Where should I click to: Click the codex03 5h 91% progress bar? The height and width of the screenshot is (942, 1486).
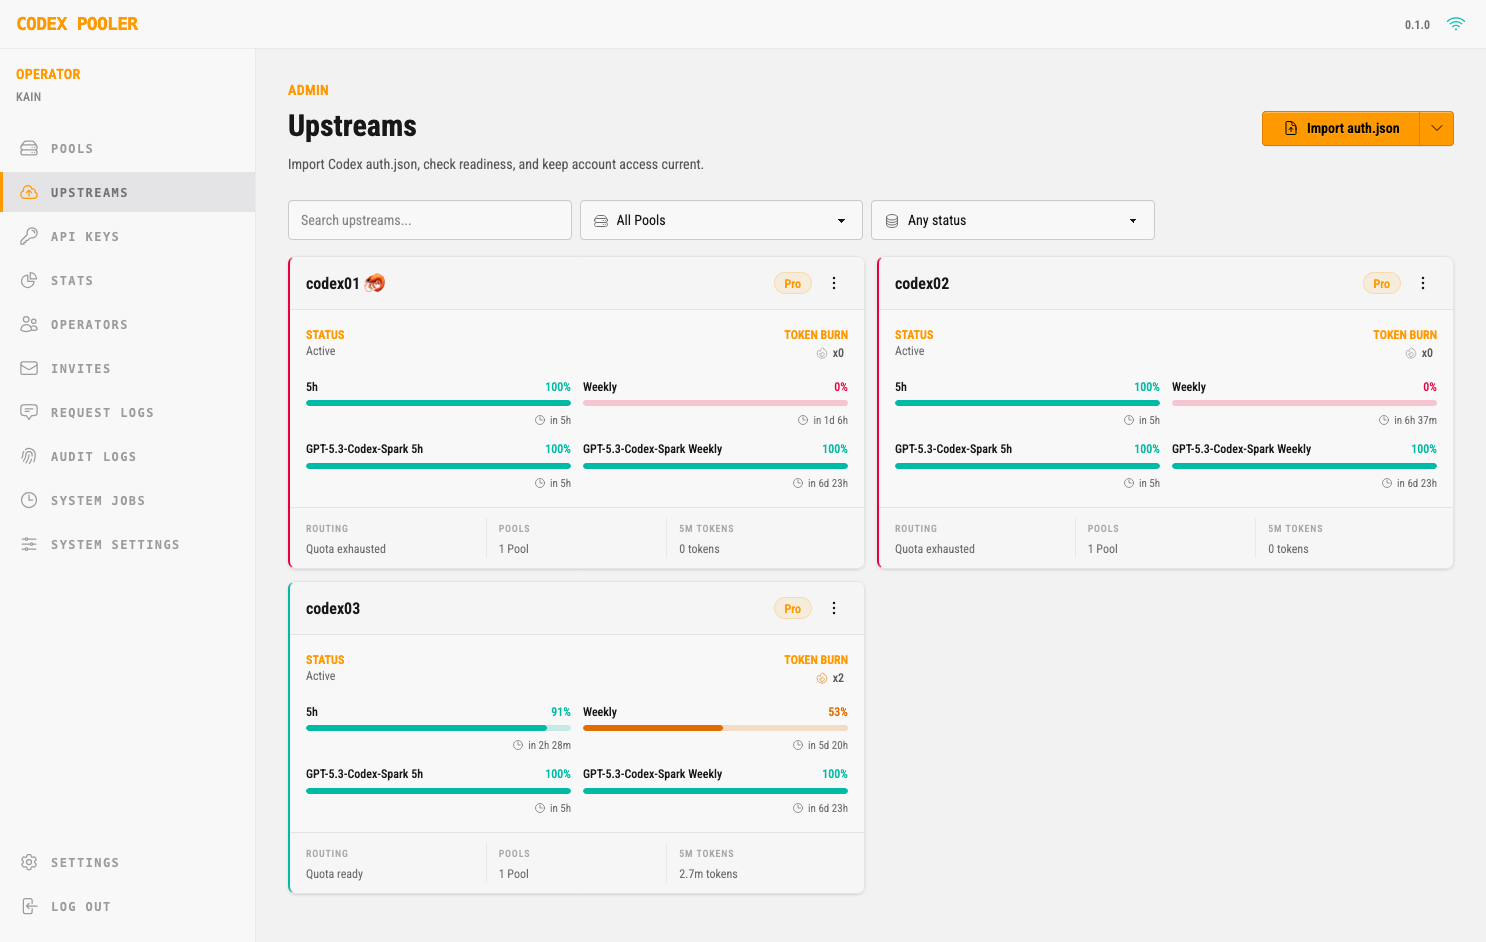[x=438, y=728]
